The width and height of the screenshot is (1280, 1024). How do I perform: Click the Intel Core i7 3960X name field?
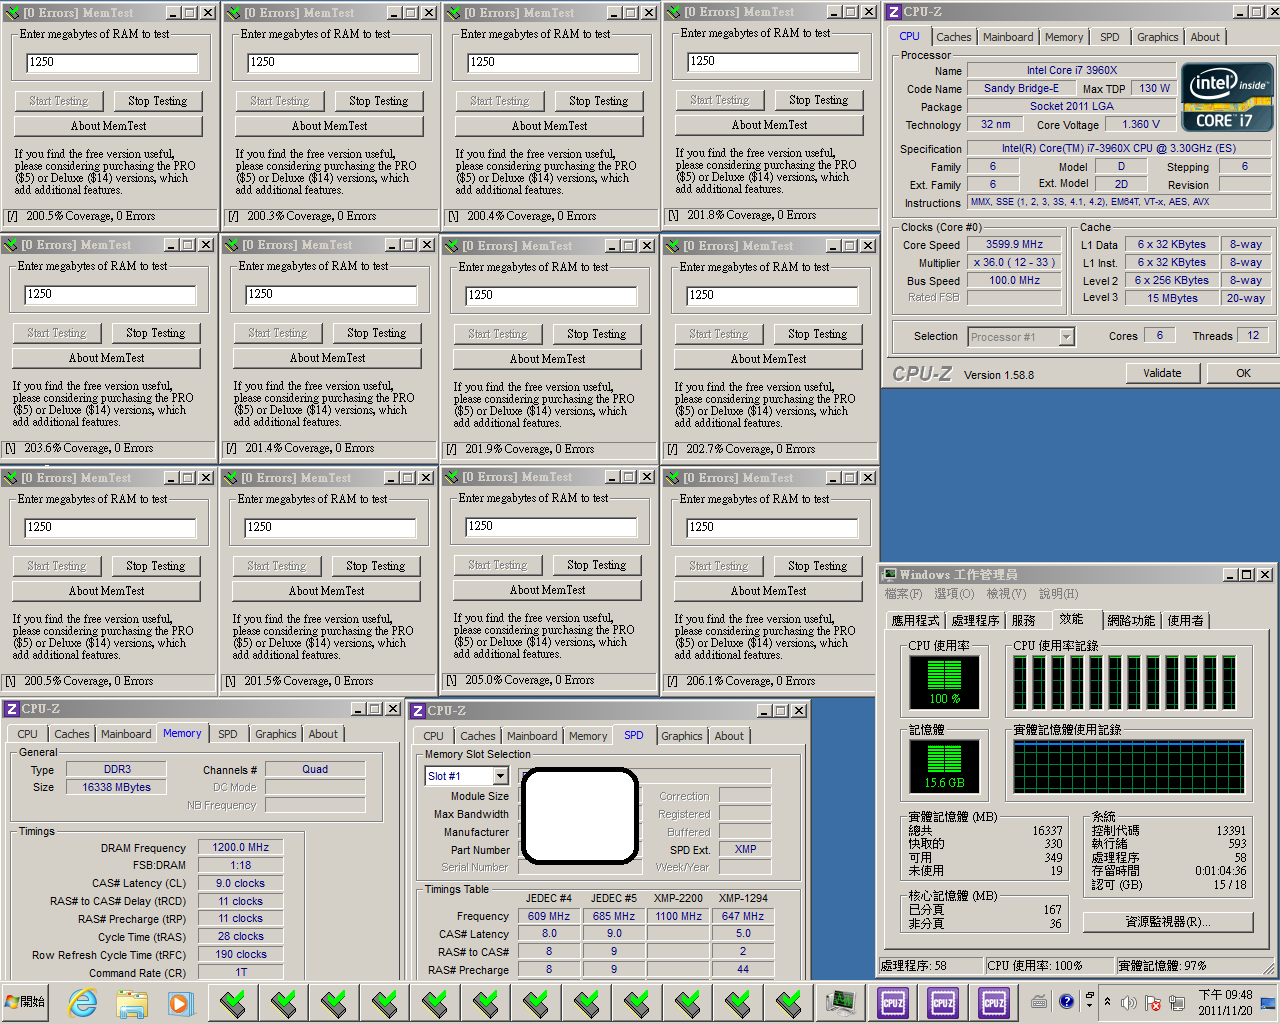pyautogui.click(x=1071, y=70)
